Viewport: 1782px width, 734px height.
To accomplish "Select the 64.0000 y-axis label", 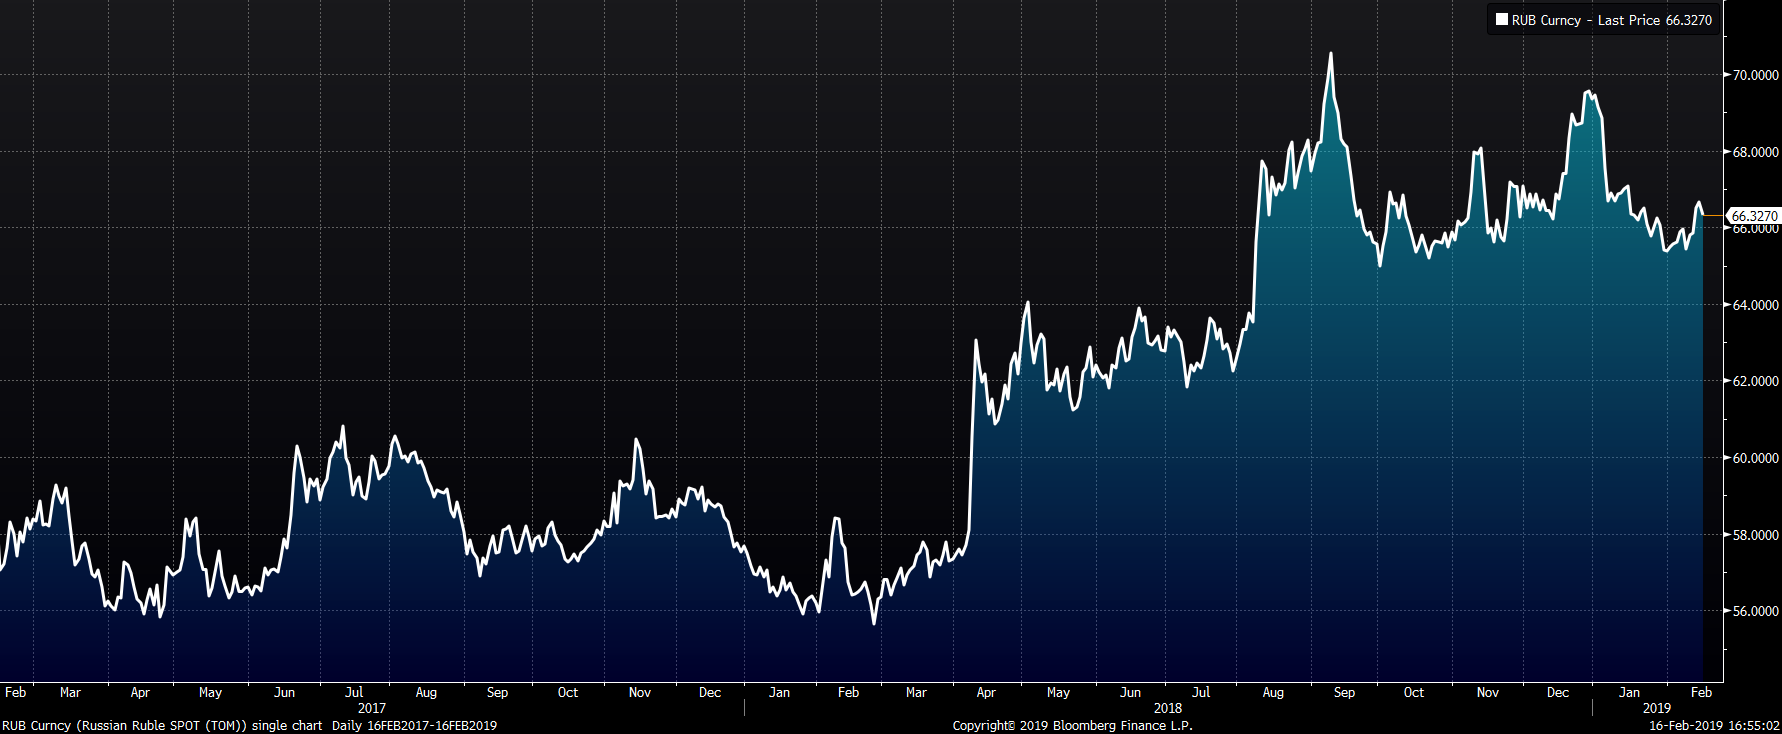I will pyautogui.click(x=1755, y=305).
